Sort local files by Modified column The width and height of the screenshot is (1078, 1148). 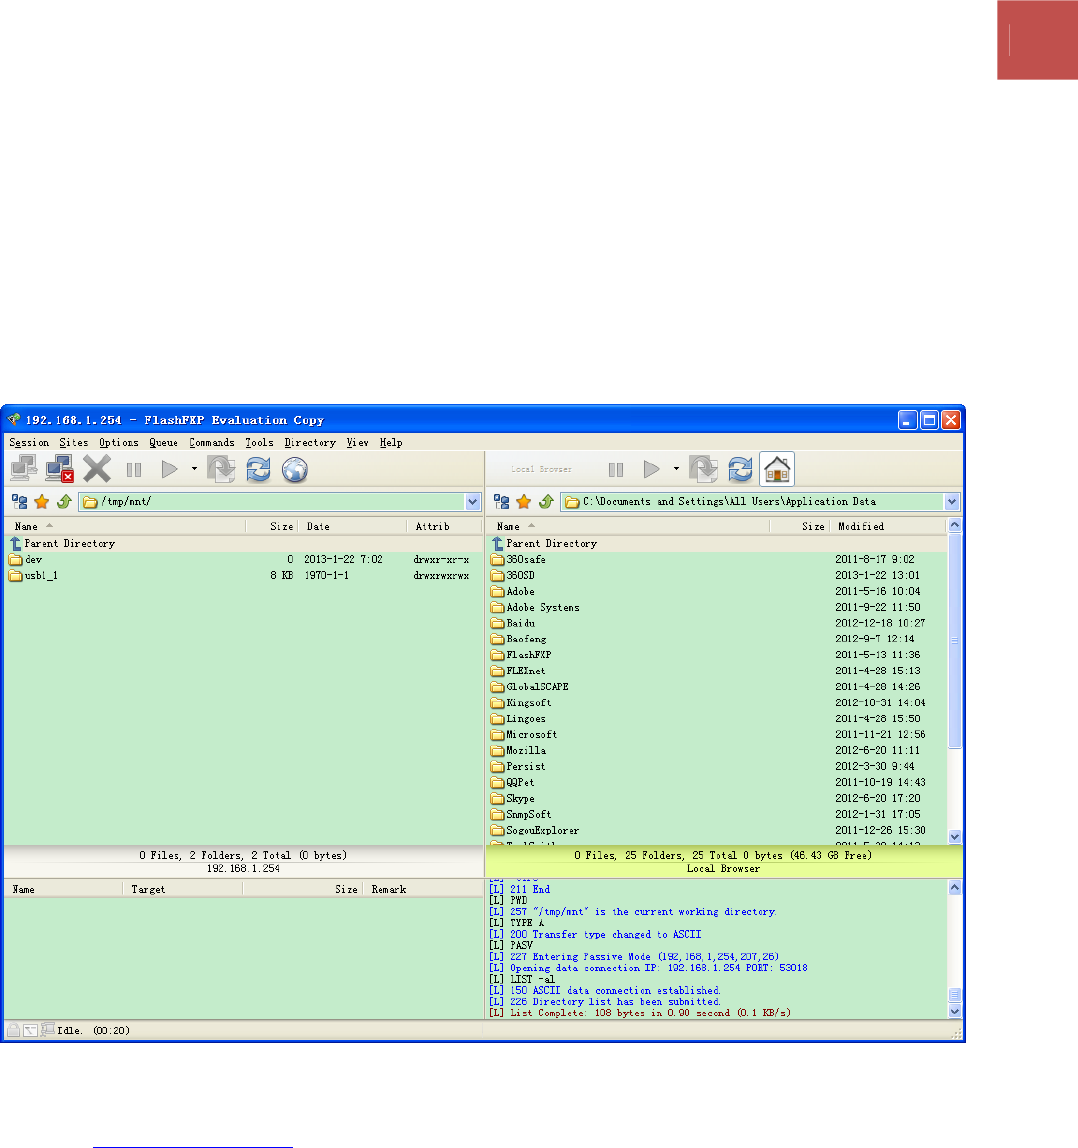[888, 526]
